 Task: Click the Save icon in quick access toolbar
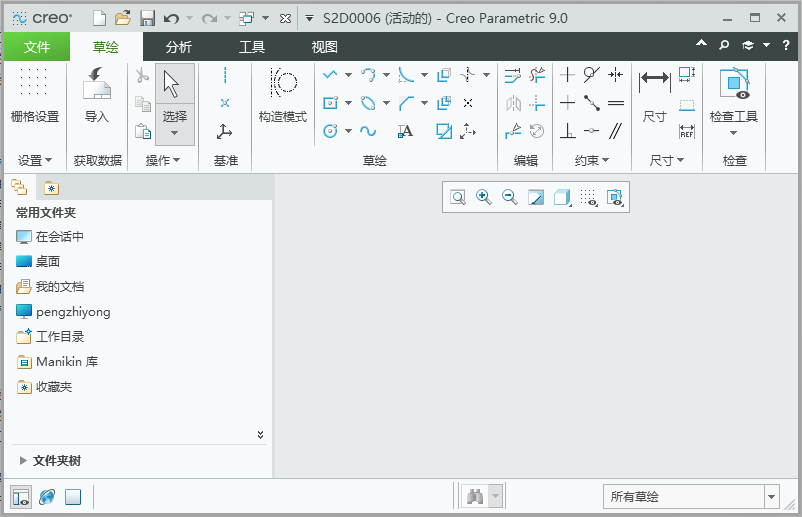point(147,18)
